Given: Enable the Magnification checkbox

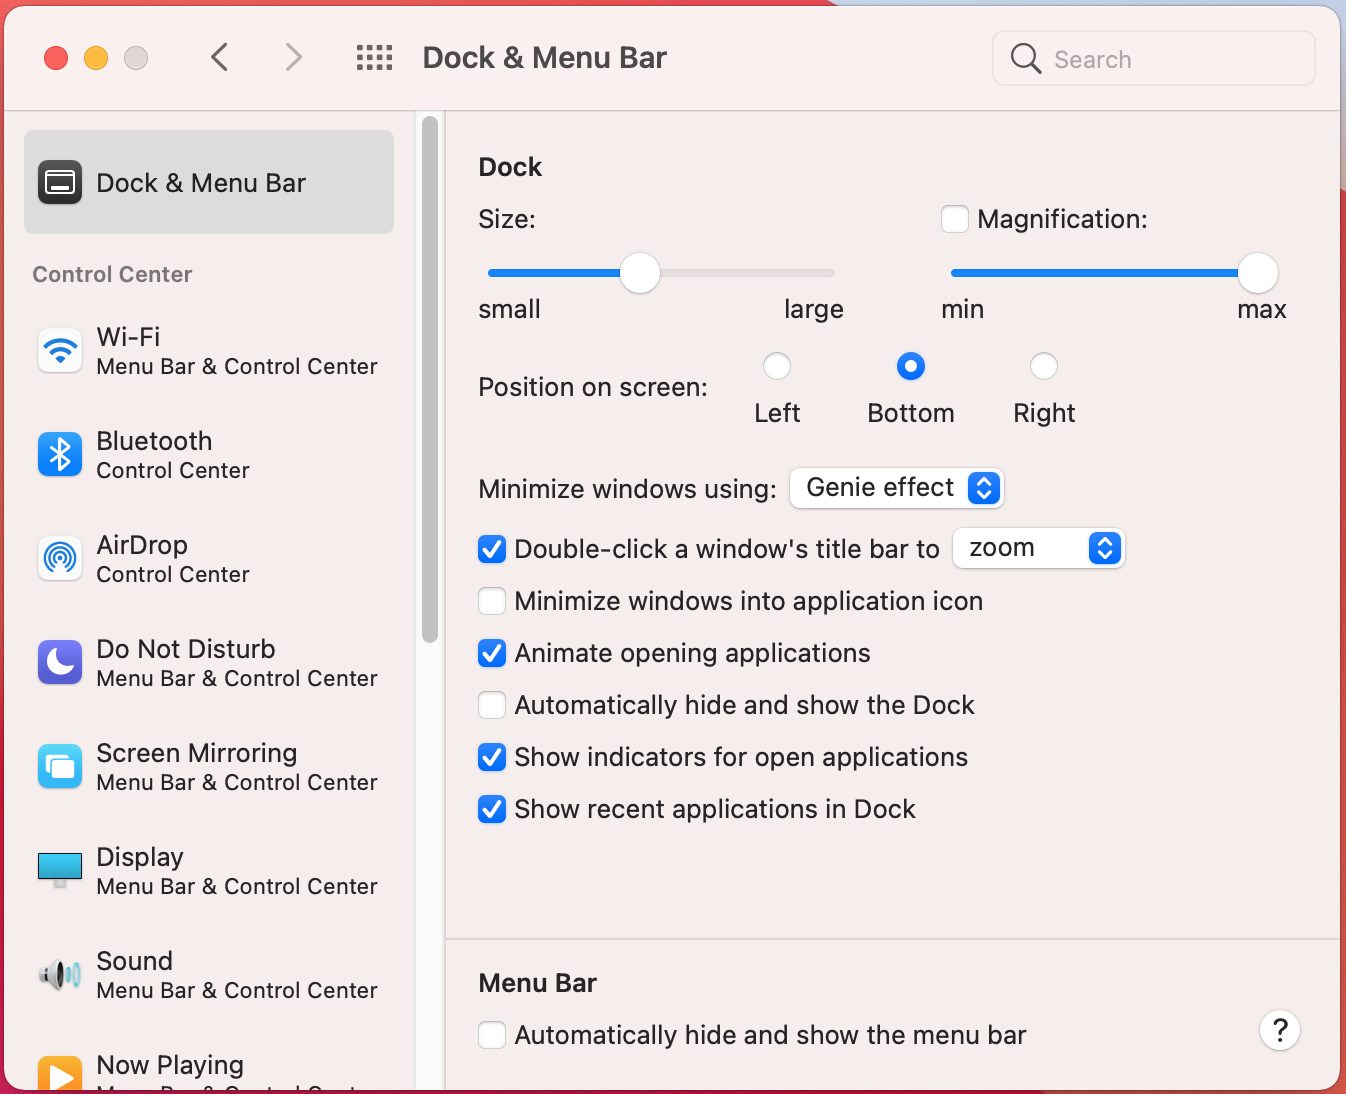Looking at the screenshot, I should (955, 219).
